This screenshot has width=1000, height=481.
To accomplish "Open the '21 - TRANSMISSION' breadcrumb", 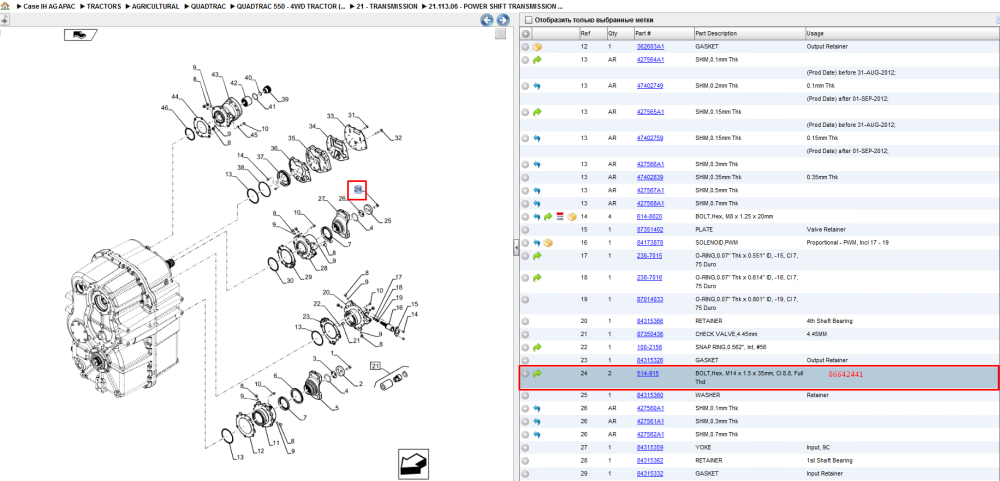I will coord(387,6).
